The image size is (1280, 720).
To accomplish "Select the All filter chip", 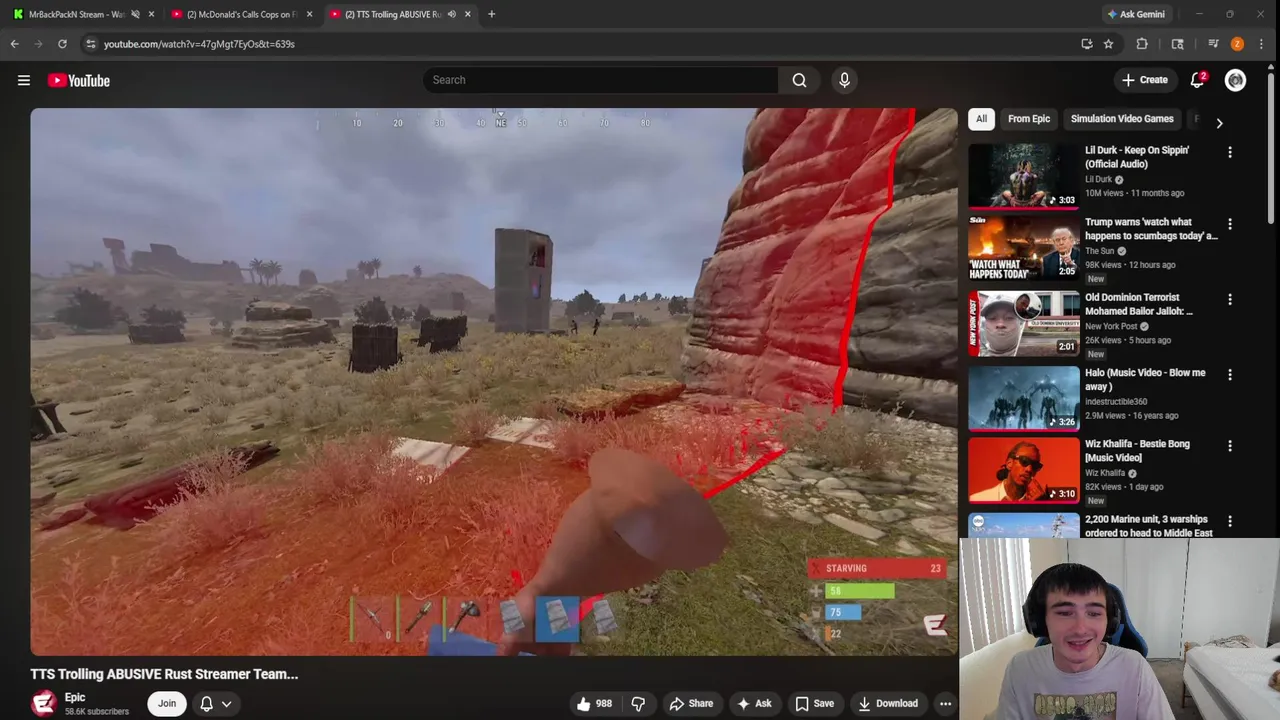I will click(x=981, y=119).
